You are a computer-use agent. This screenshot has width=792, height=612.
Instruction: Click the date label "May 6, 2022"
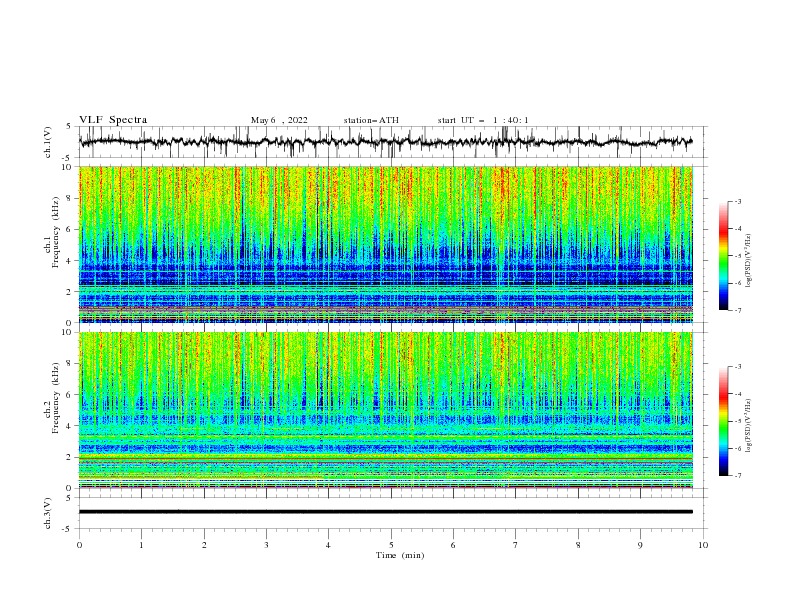click(279, 120)
